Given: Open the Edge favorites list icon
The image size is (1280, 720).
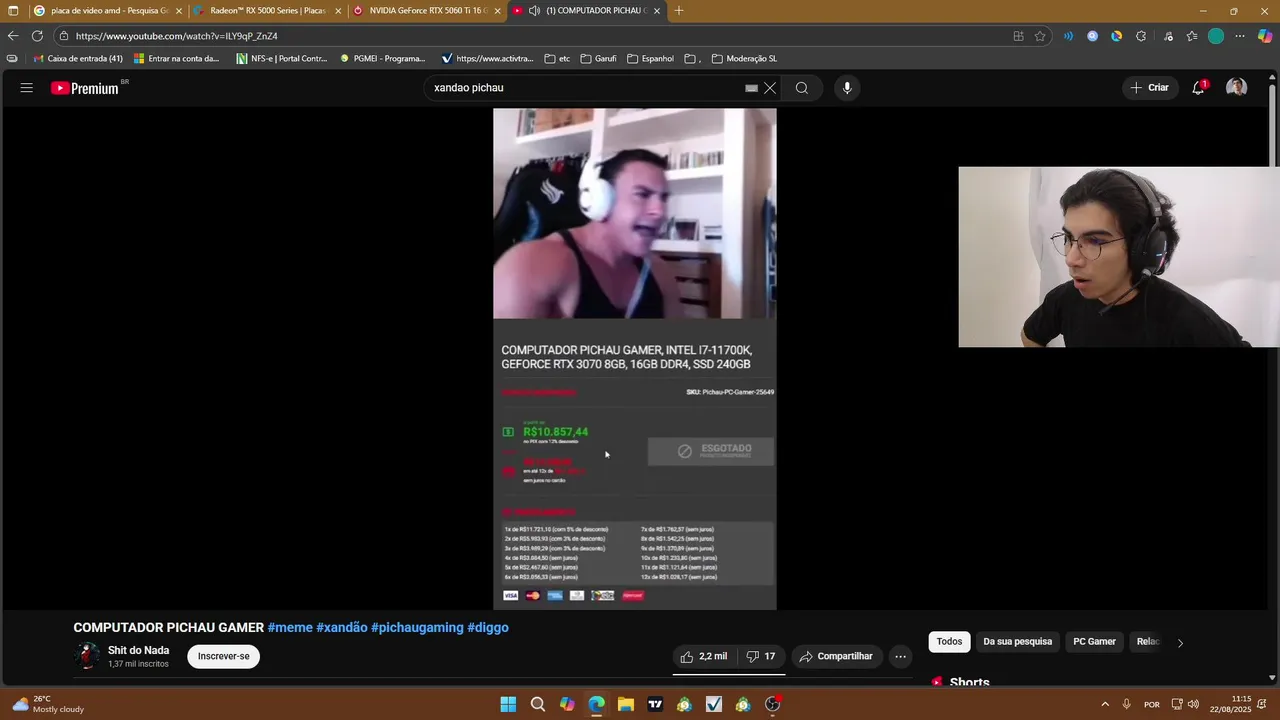Looking at the screenshot, I should tap(1192, 36).
